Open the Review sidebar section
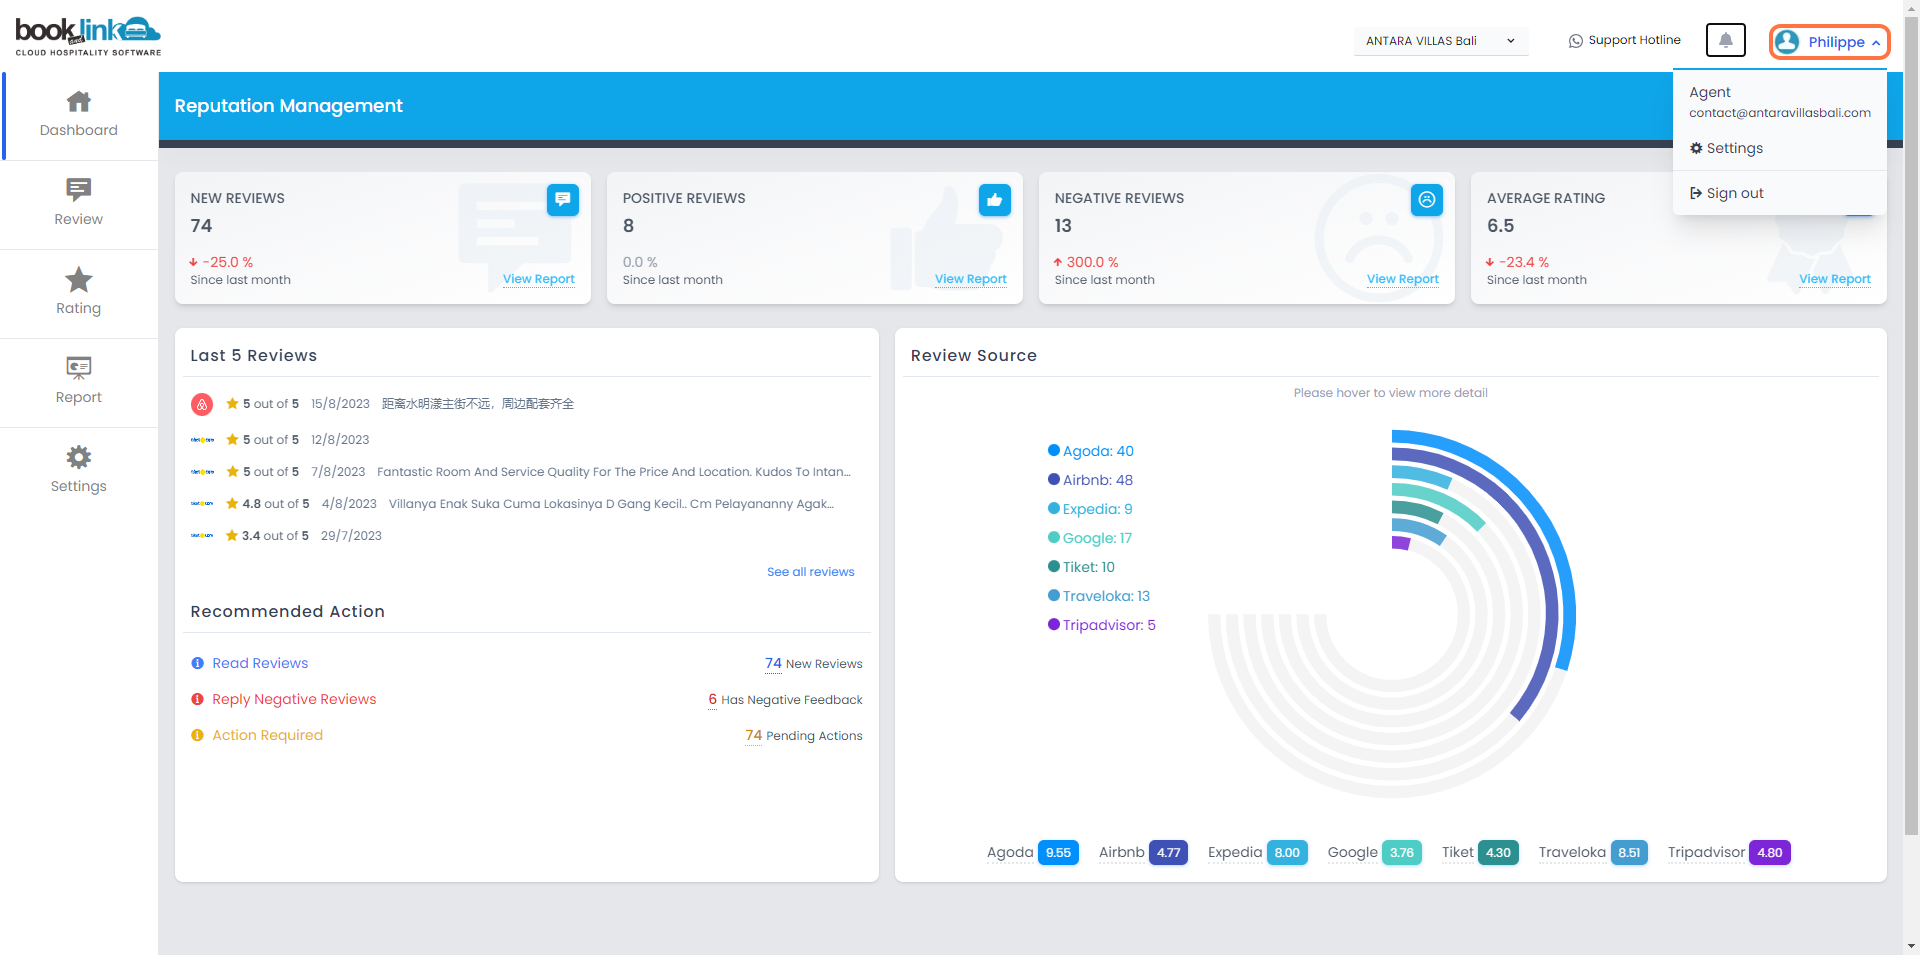This screenshot has width=1920, height=955. pyautogui.click(x=79, y=204)
